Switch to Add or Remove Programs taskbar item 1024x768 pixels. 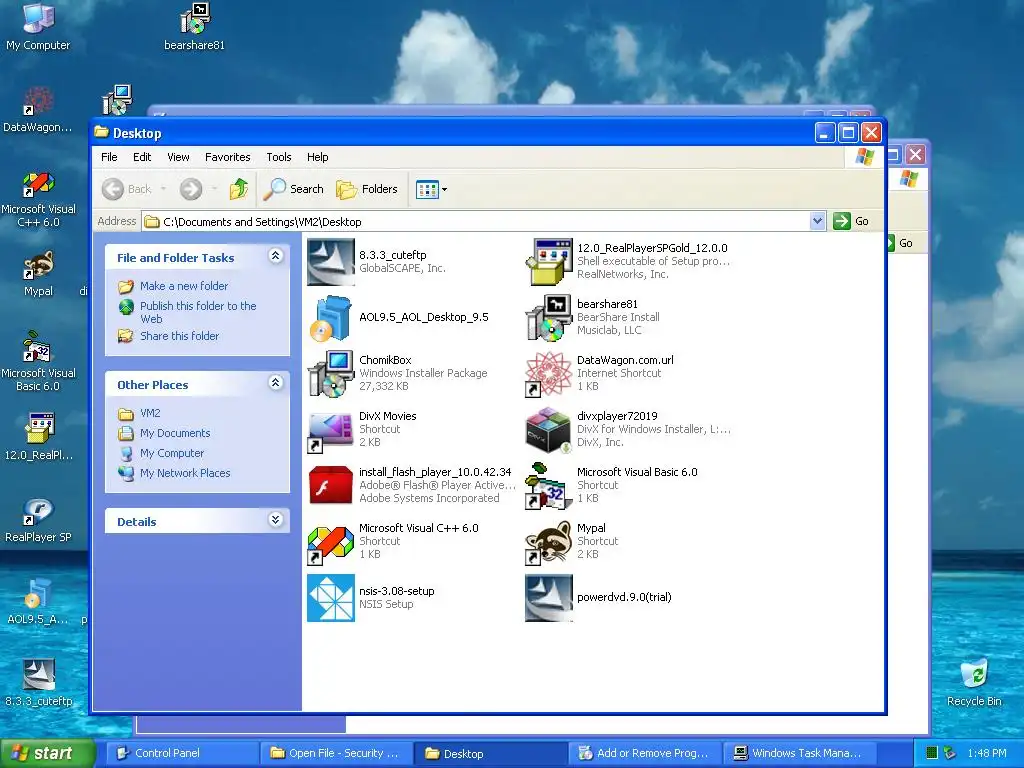click(x=645, y=754)
